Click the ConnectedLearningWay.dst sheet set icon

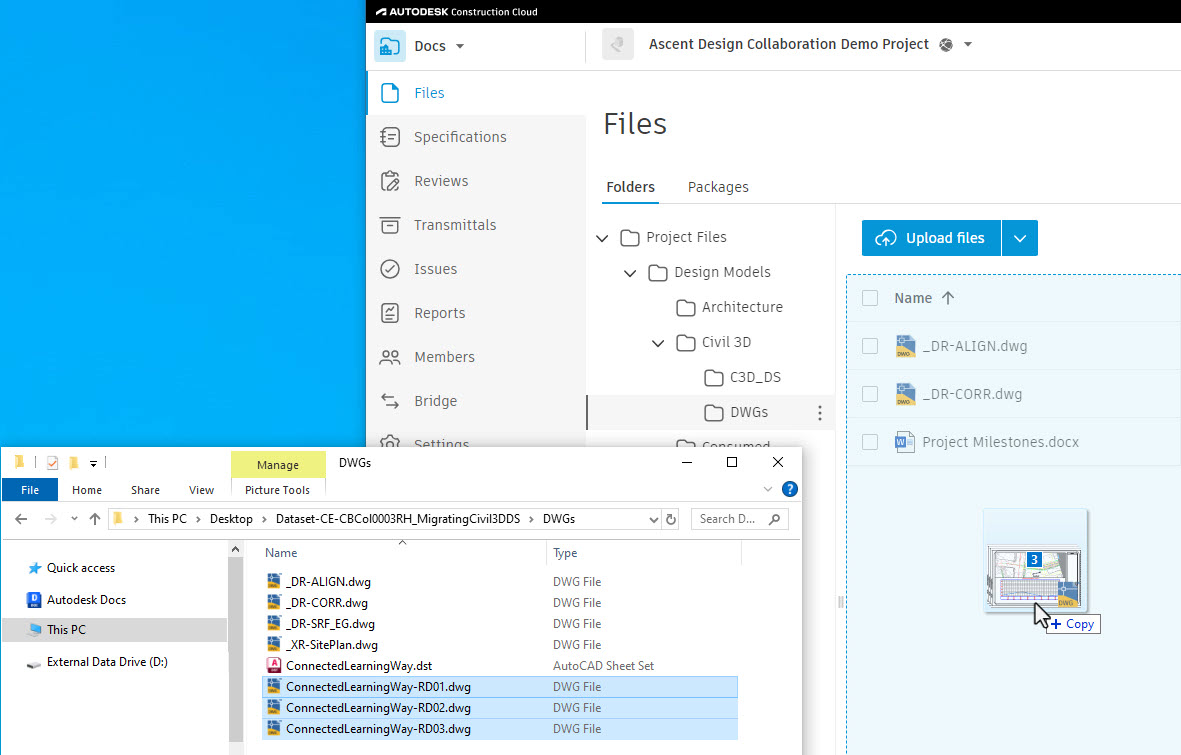[274, 665]
